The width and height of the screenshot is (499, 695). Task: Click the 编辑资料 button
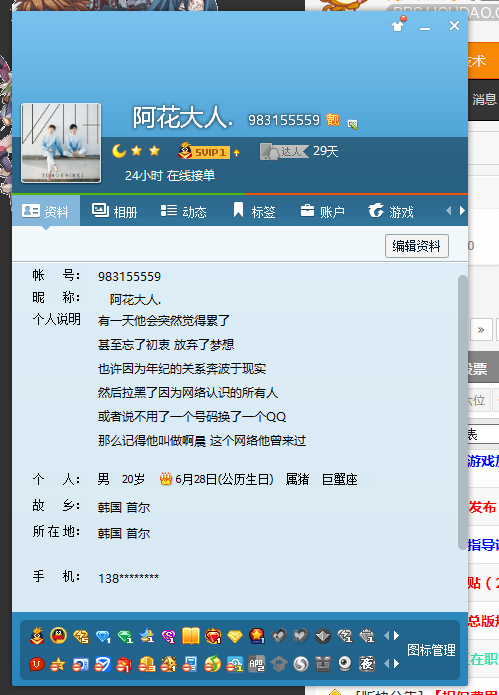click(417, 246)
